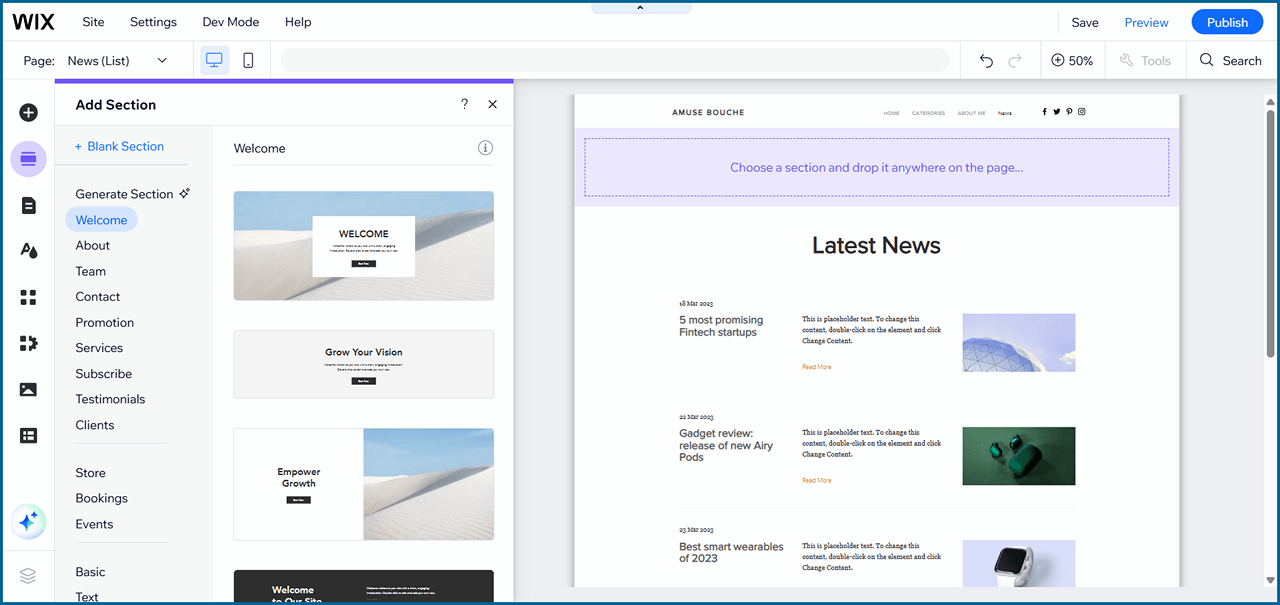Select the Basic section category

pyautogui.click(x=90, y=572)
